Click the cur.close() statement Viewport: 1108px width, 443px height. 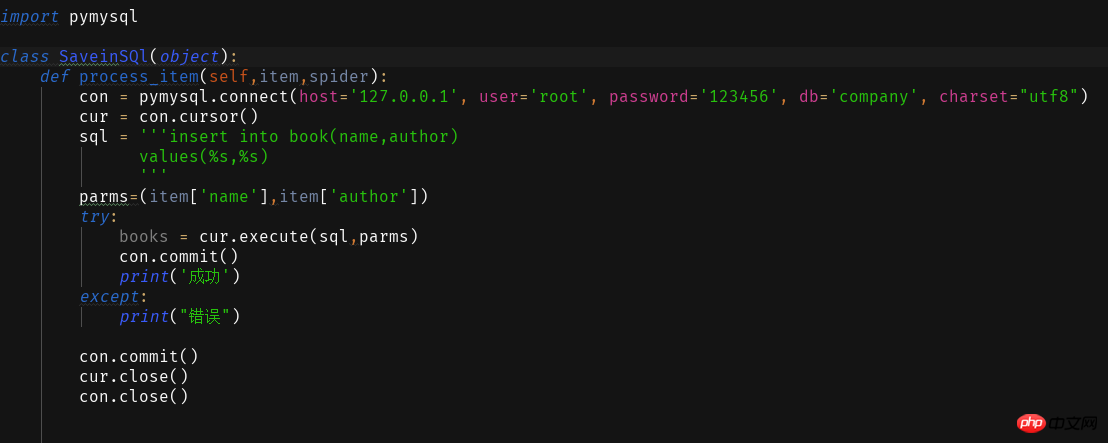point(134,376)
